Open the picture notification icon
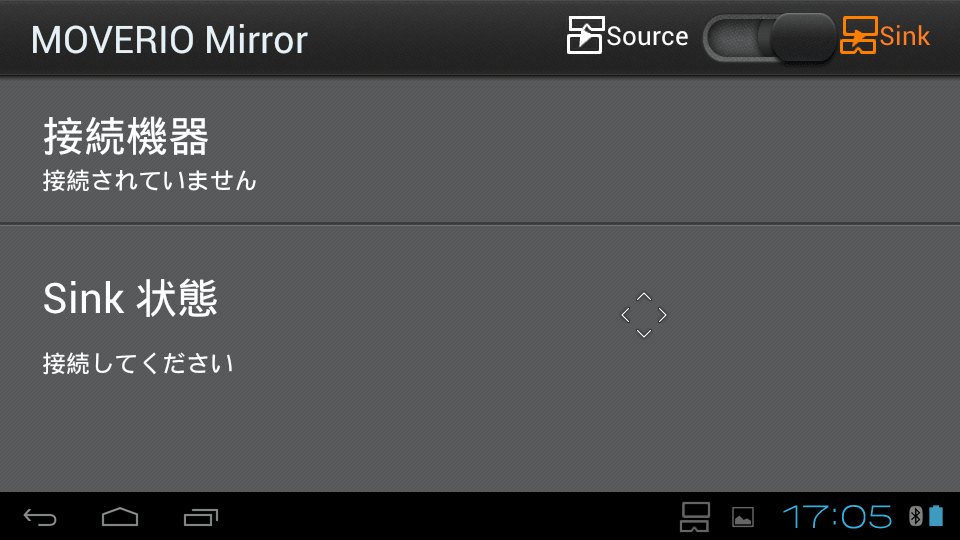 (x=743, y=517)
